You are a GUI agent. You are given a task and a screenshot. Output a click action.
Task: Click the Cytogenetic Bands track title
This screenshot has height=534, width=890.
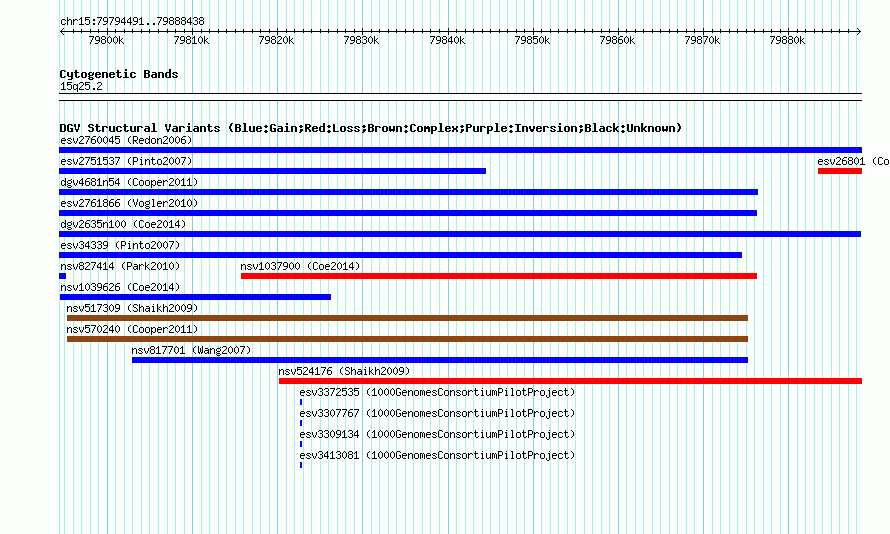tap(119, 74)
